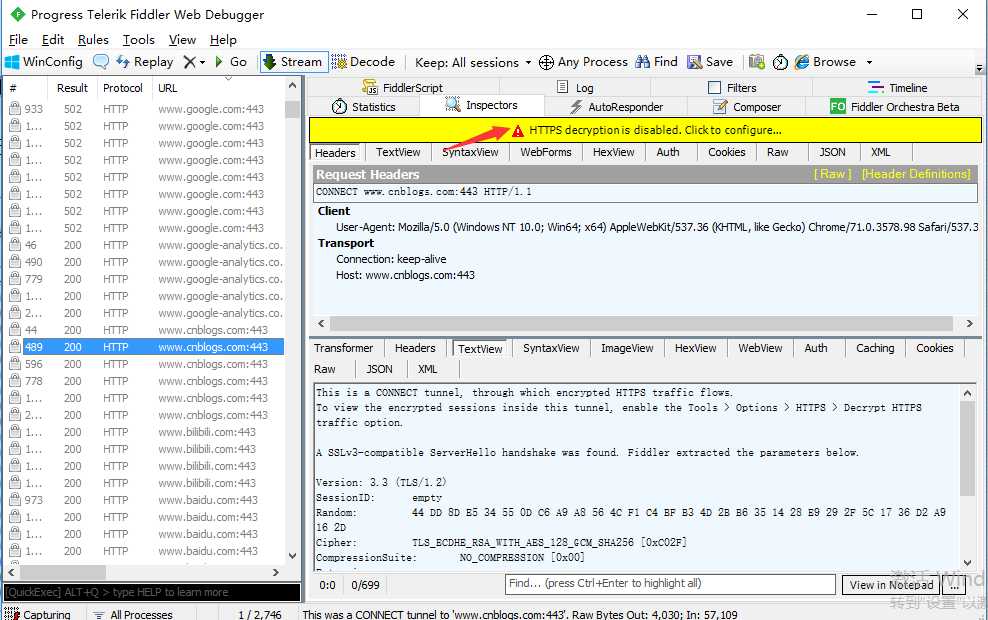Open Find with the binoculars icon
Viewport: 988px width, 620px height.
pyautogui.click(x=642, y=62)
